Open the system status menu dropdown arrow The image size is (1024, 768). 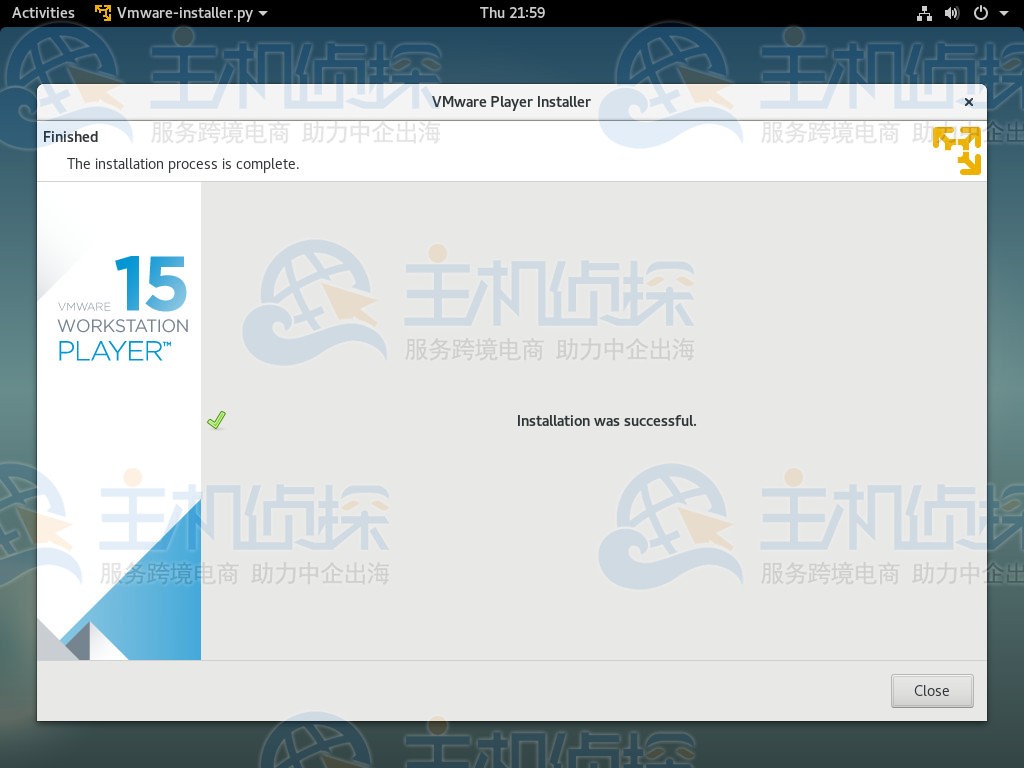click(x=1003, y=13)
